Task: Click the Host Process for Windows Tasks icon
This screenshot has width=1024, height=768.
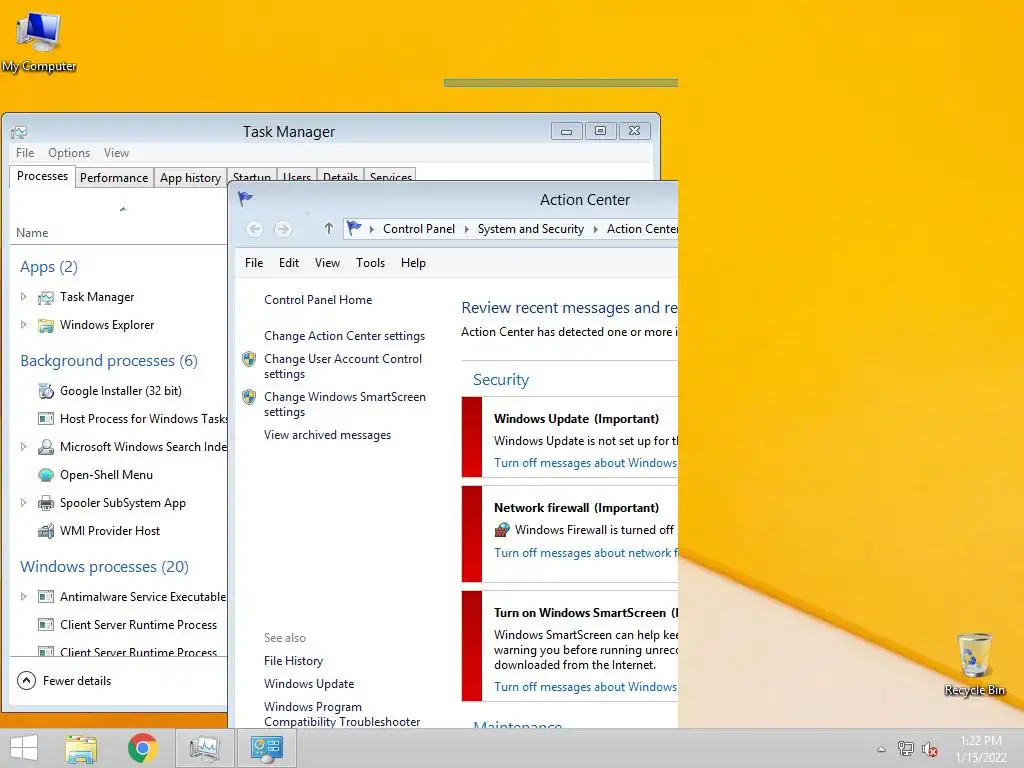Action: 46,419
